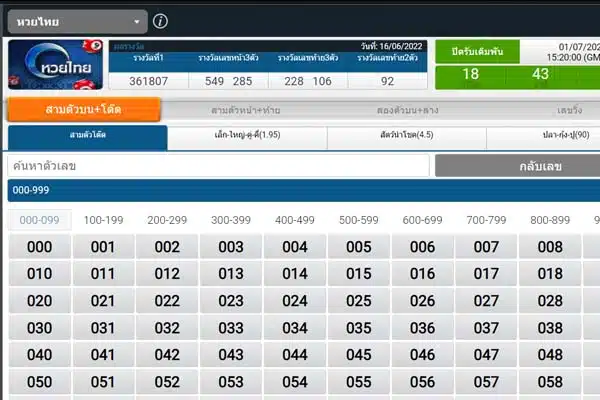
Task: Select the สามตัวบน+โต๊ด orange tab
Action: 84,109
